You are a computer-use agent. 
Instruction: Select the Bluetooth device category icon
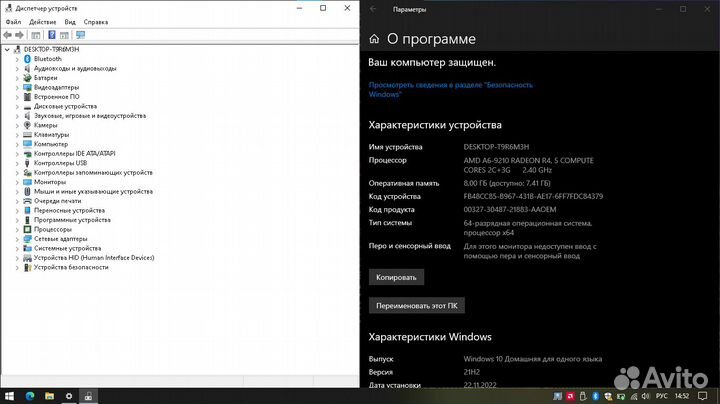click(x=27, y=59)
